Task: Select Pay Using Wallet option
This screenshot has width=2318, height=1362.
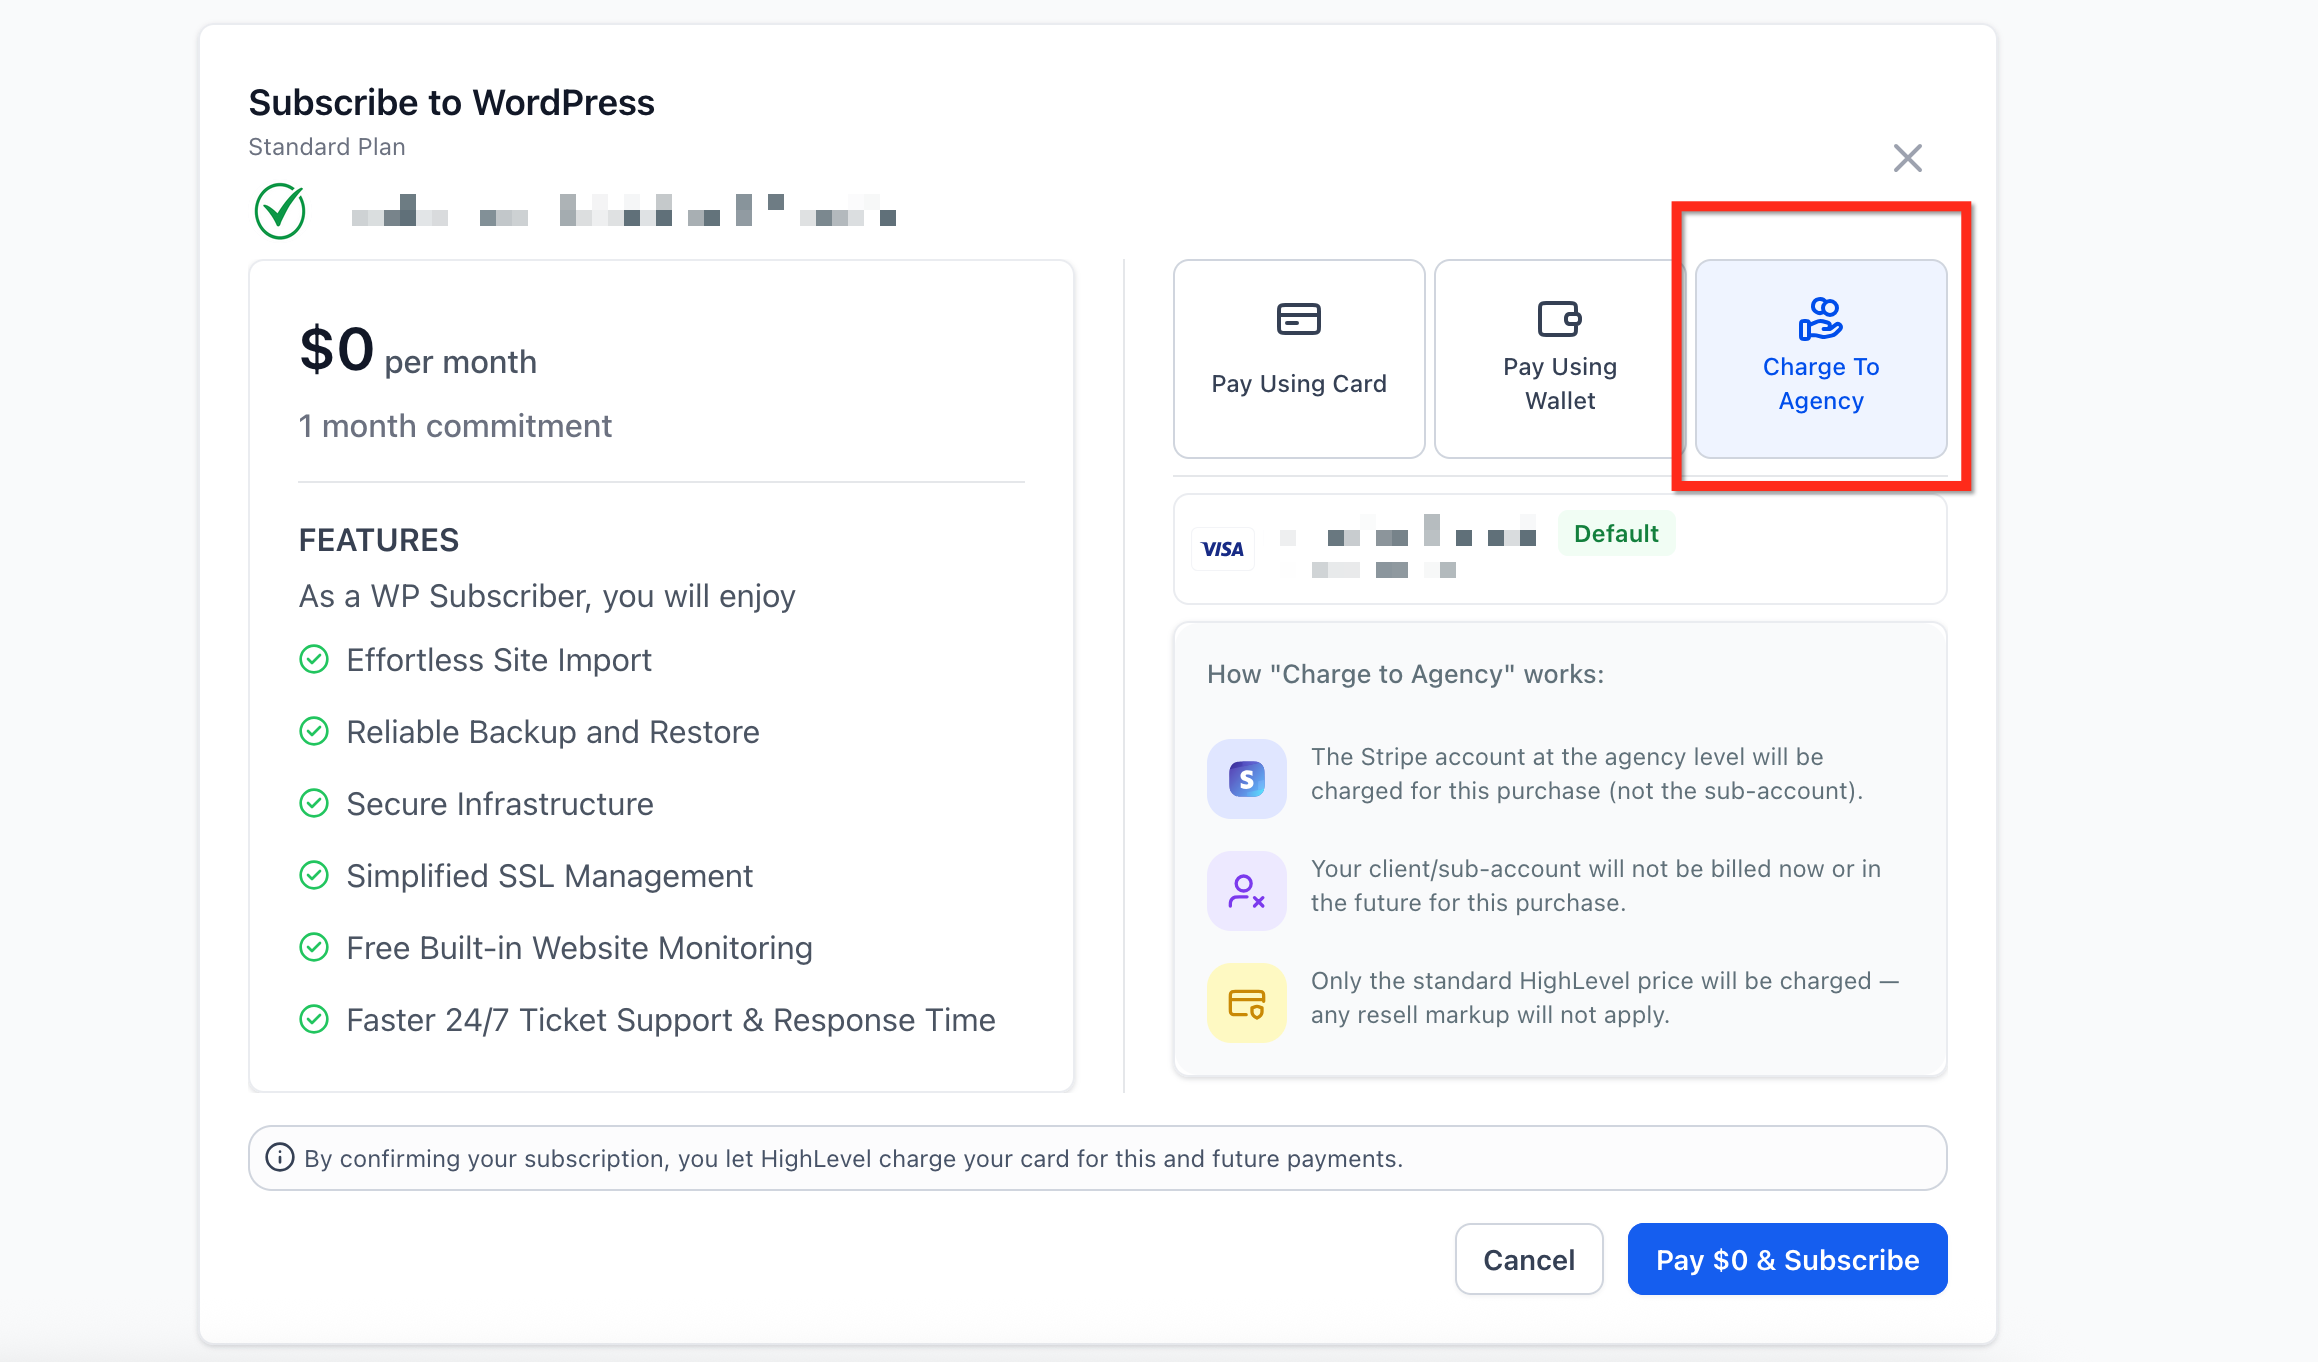Action: point(1559,359)
